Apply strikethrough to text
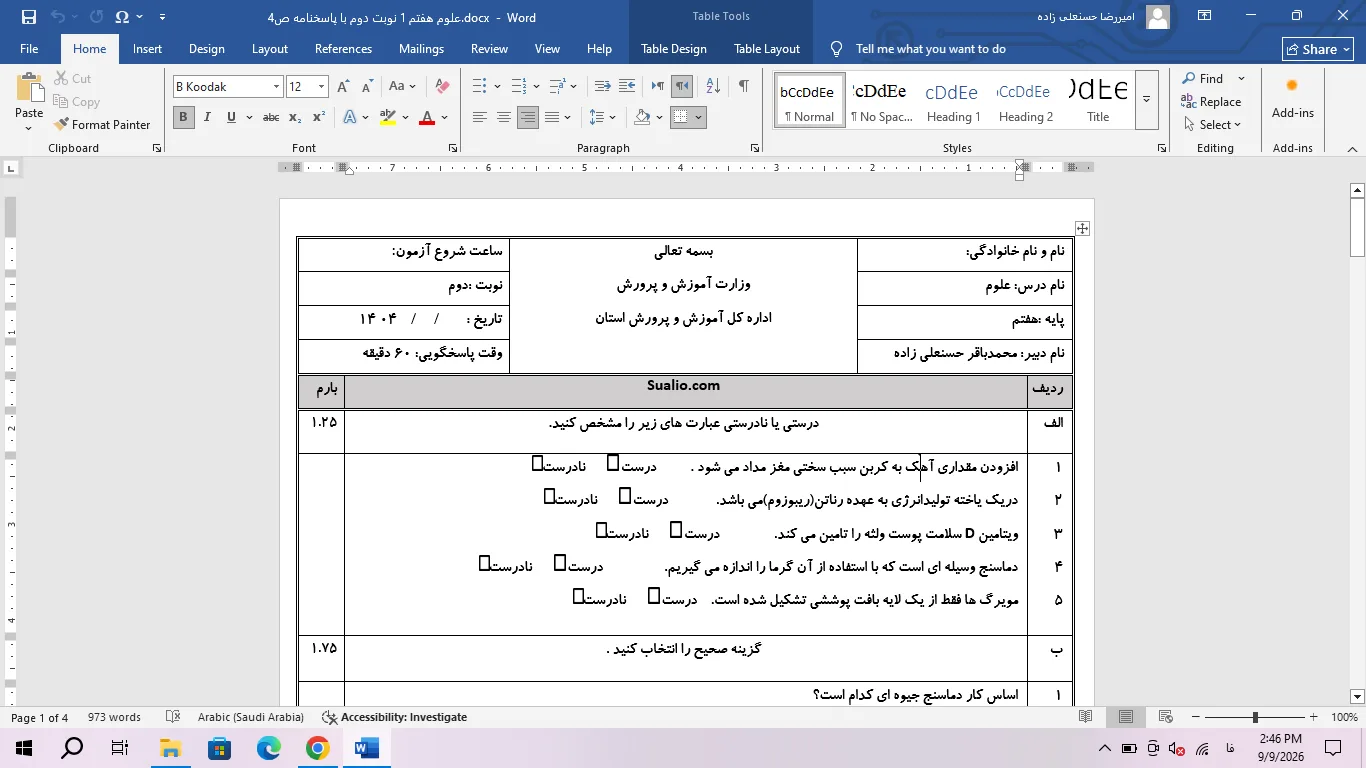1366x768 pixels. pos(270,117)
